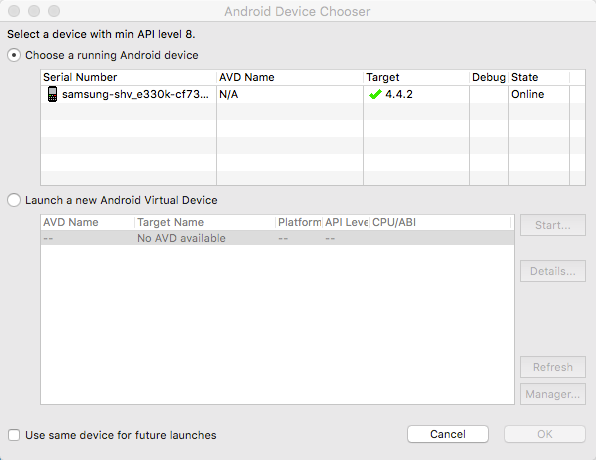Click the Debug column header
The height and width of the screenshot is (460, 596).
489,77
